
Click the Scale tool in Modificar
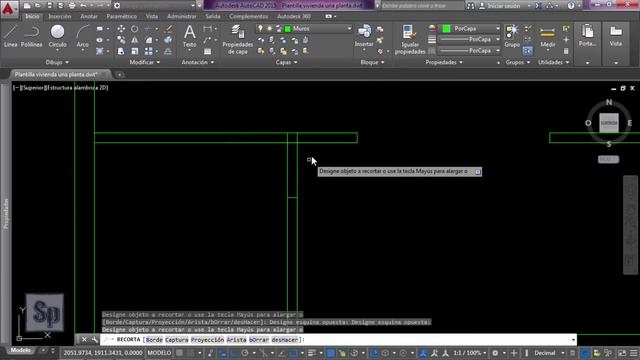[134, 51]
